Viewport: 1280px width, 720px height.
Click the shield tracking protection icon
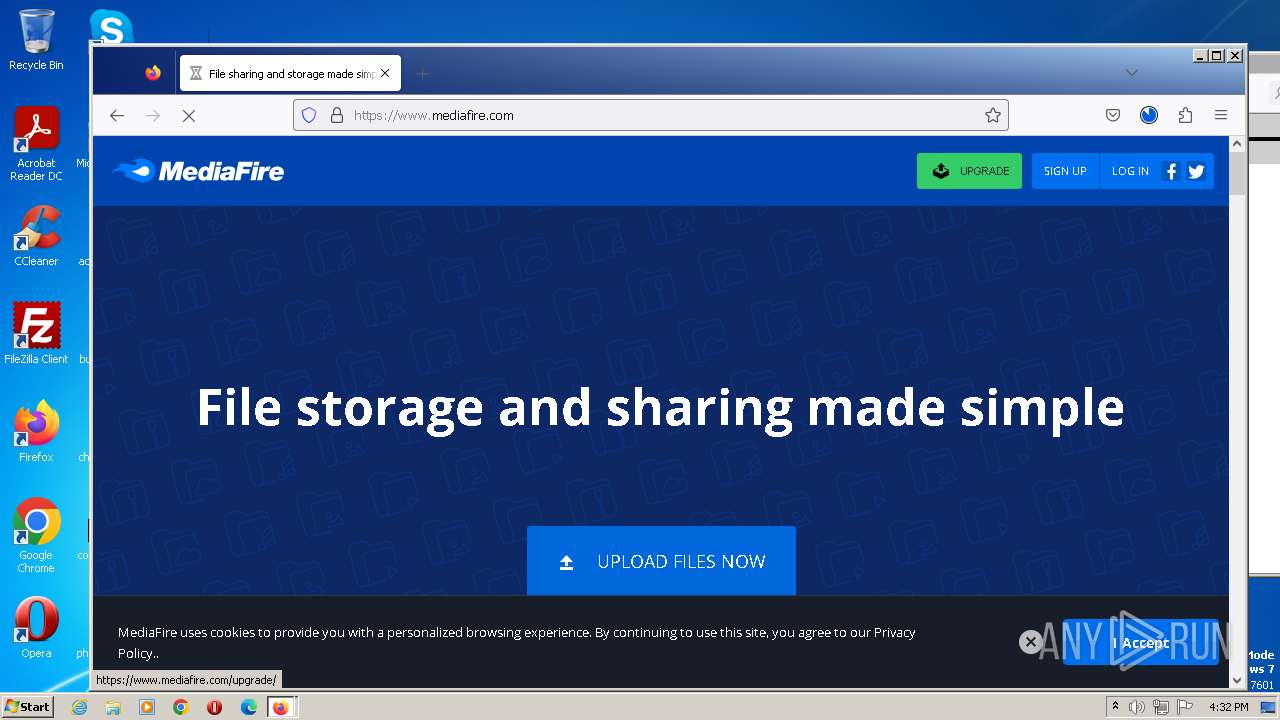tap(309, 115)
